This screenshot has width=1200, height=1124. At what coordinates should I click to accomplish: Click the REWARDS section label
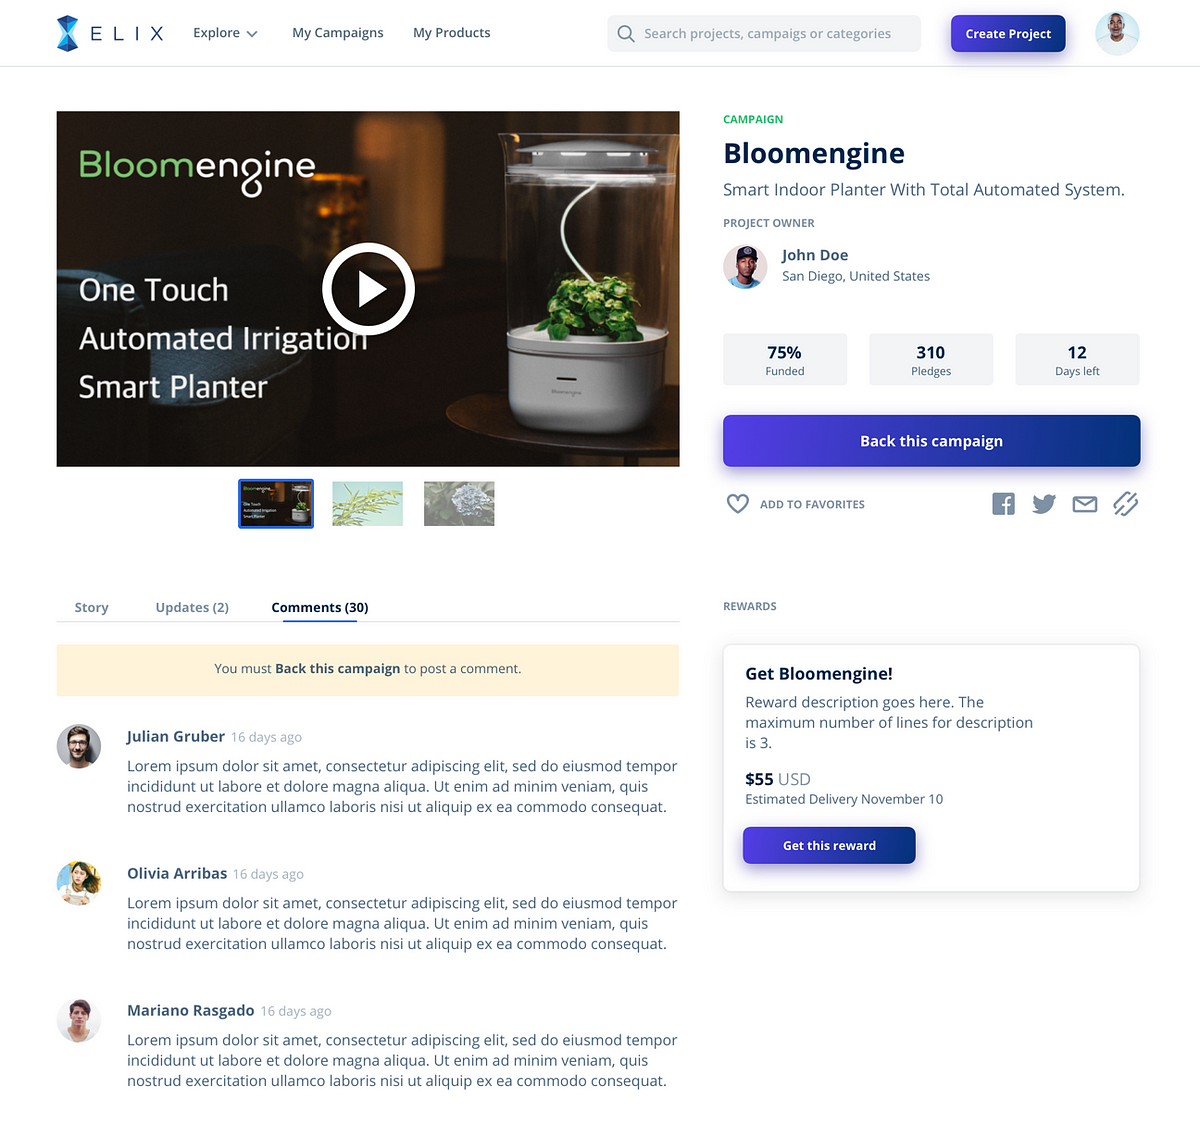click(x=750, y=607)
